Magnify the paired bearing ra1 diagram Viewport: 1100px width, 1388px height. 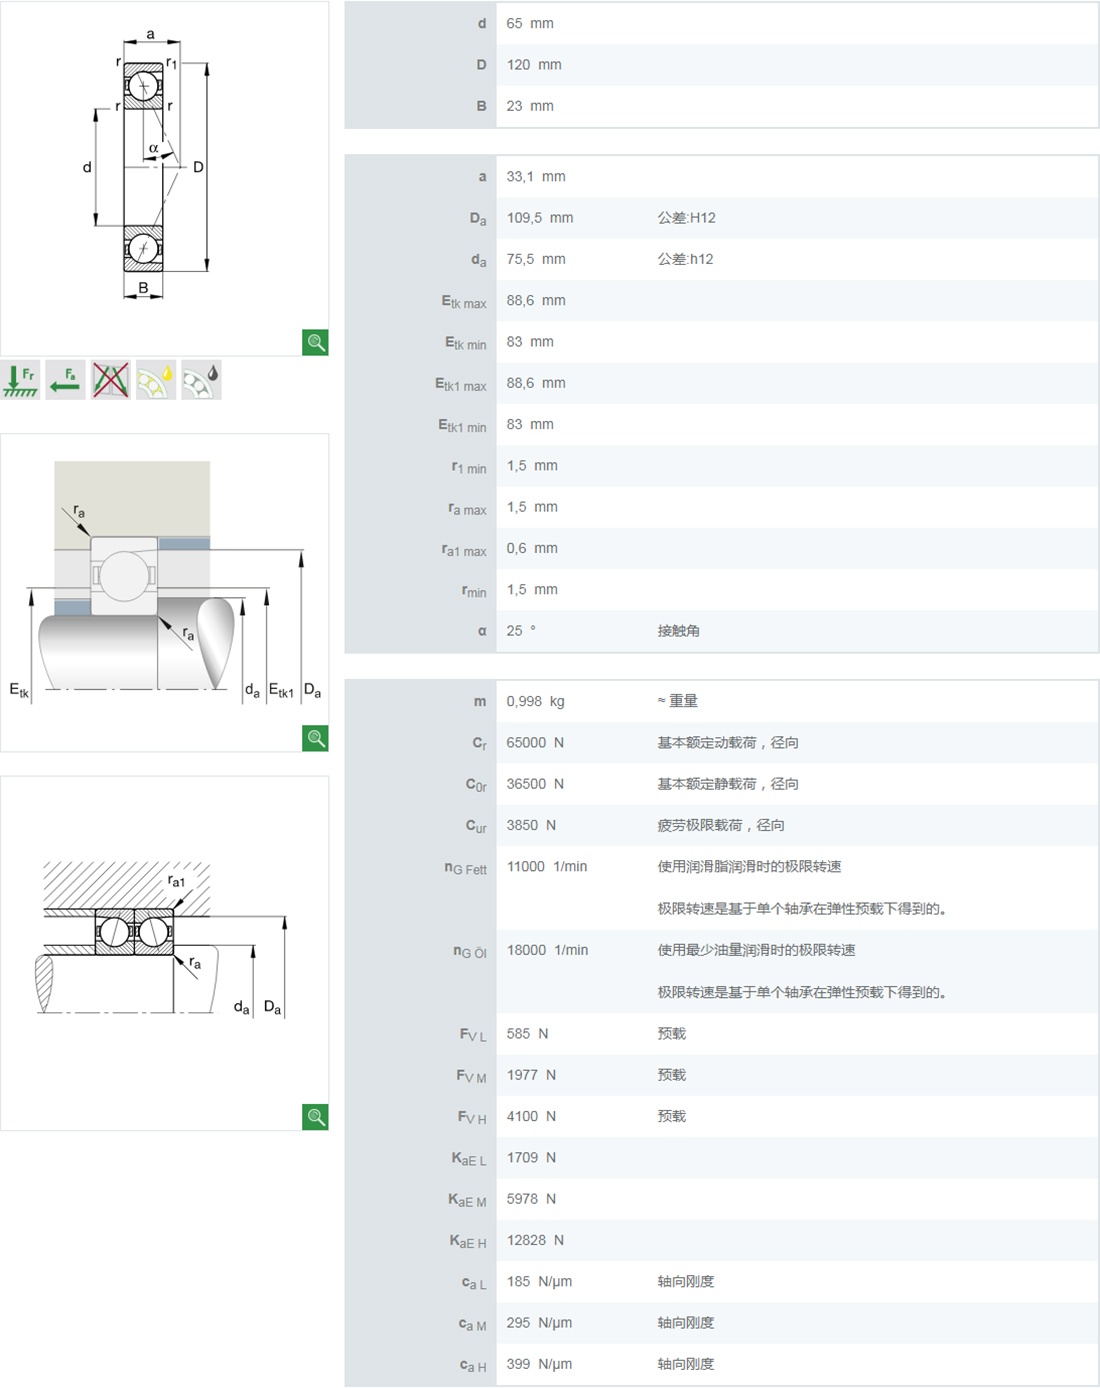coord(315,1117)
